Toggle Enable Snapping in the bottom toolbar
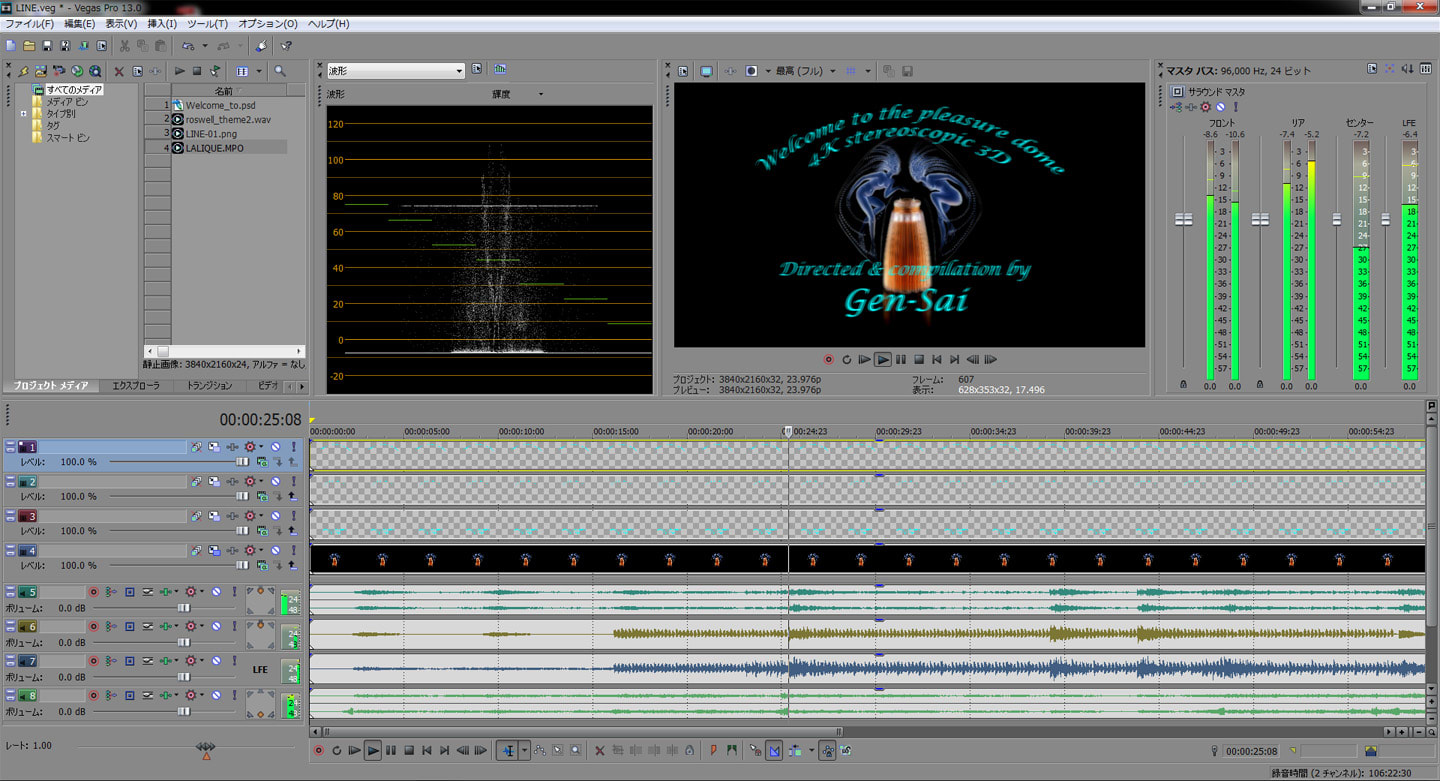 pyautogui.click(x=755, y=750)
